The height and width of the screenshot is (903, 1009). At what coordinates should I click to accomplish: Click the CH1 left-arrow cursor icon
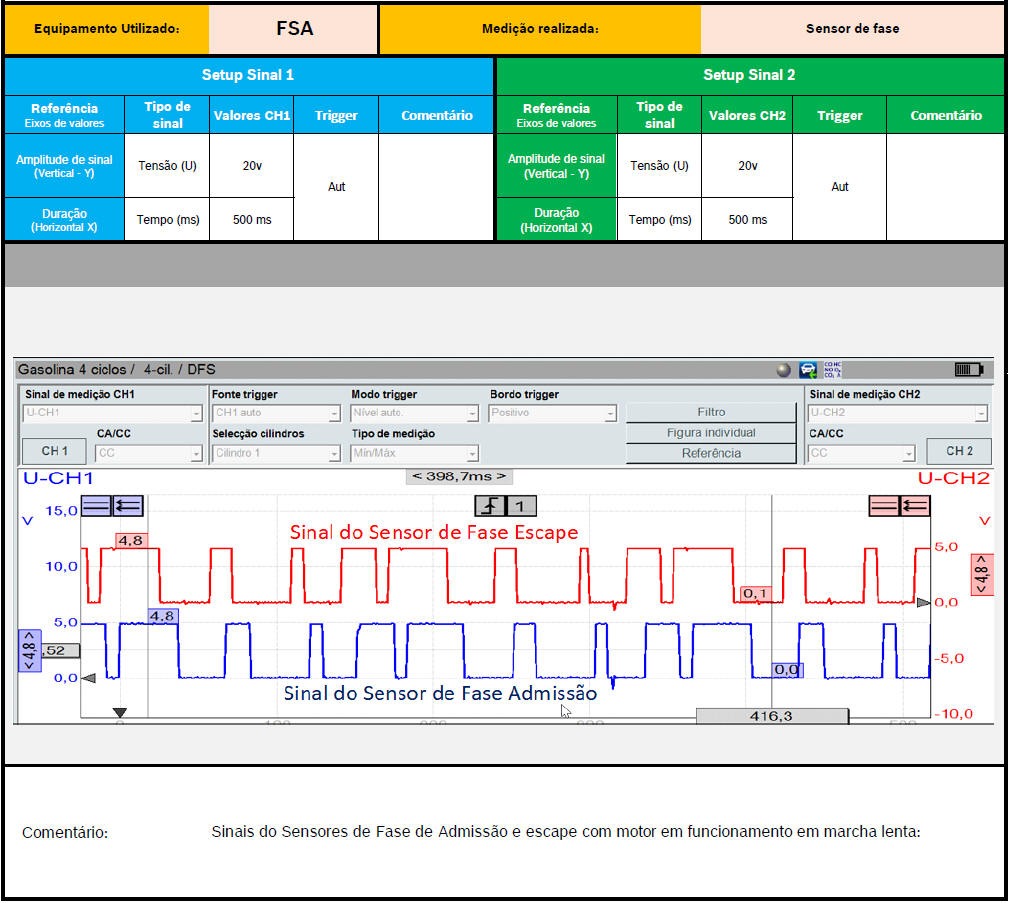[128, 505]
